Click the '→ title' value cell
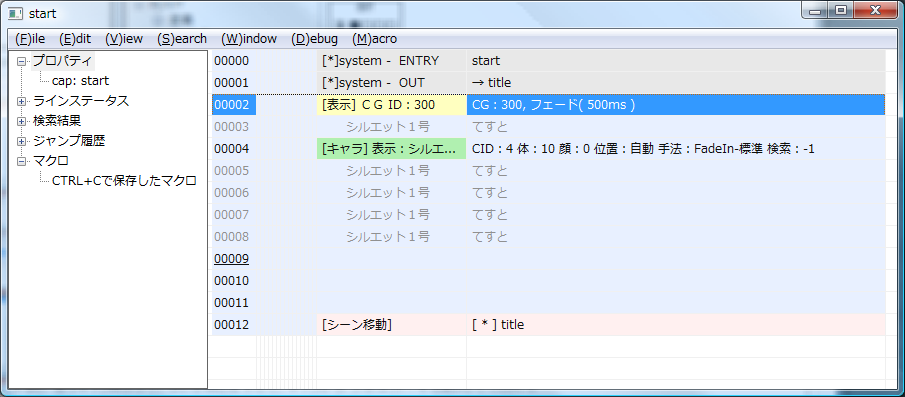This screenshot has width=905, height=397. (x=675, y=83)
